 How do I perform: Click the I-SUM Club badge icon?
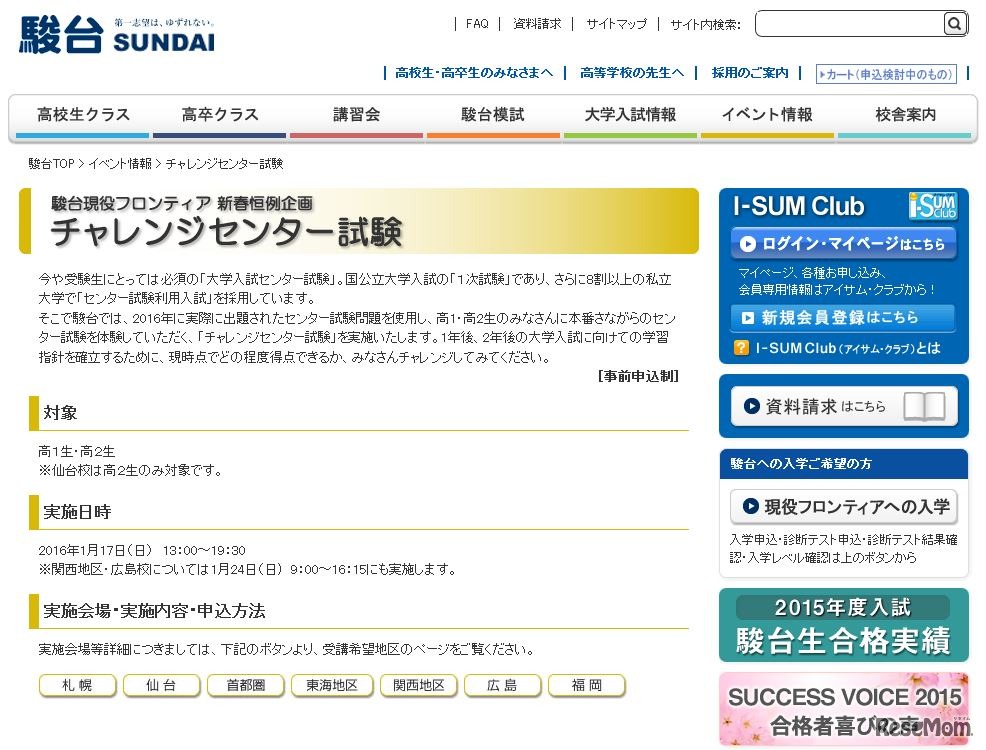pyautogui.click(x=933, y=206)
